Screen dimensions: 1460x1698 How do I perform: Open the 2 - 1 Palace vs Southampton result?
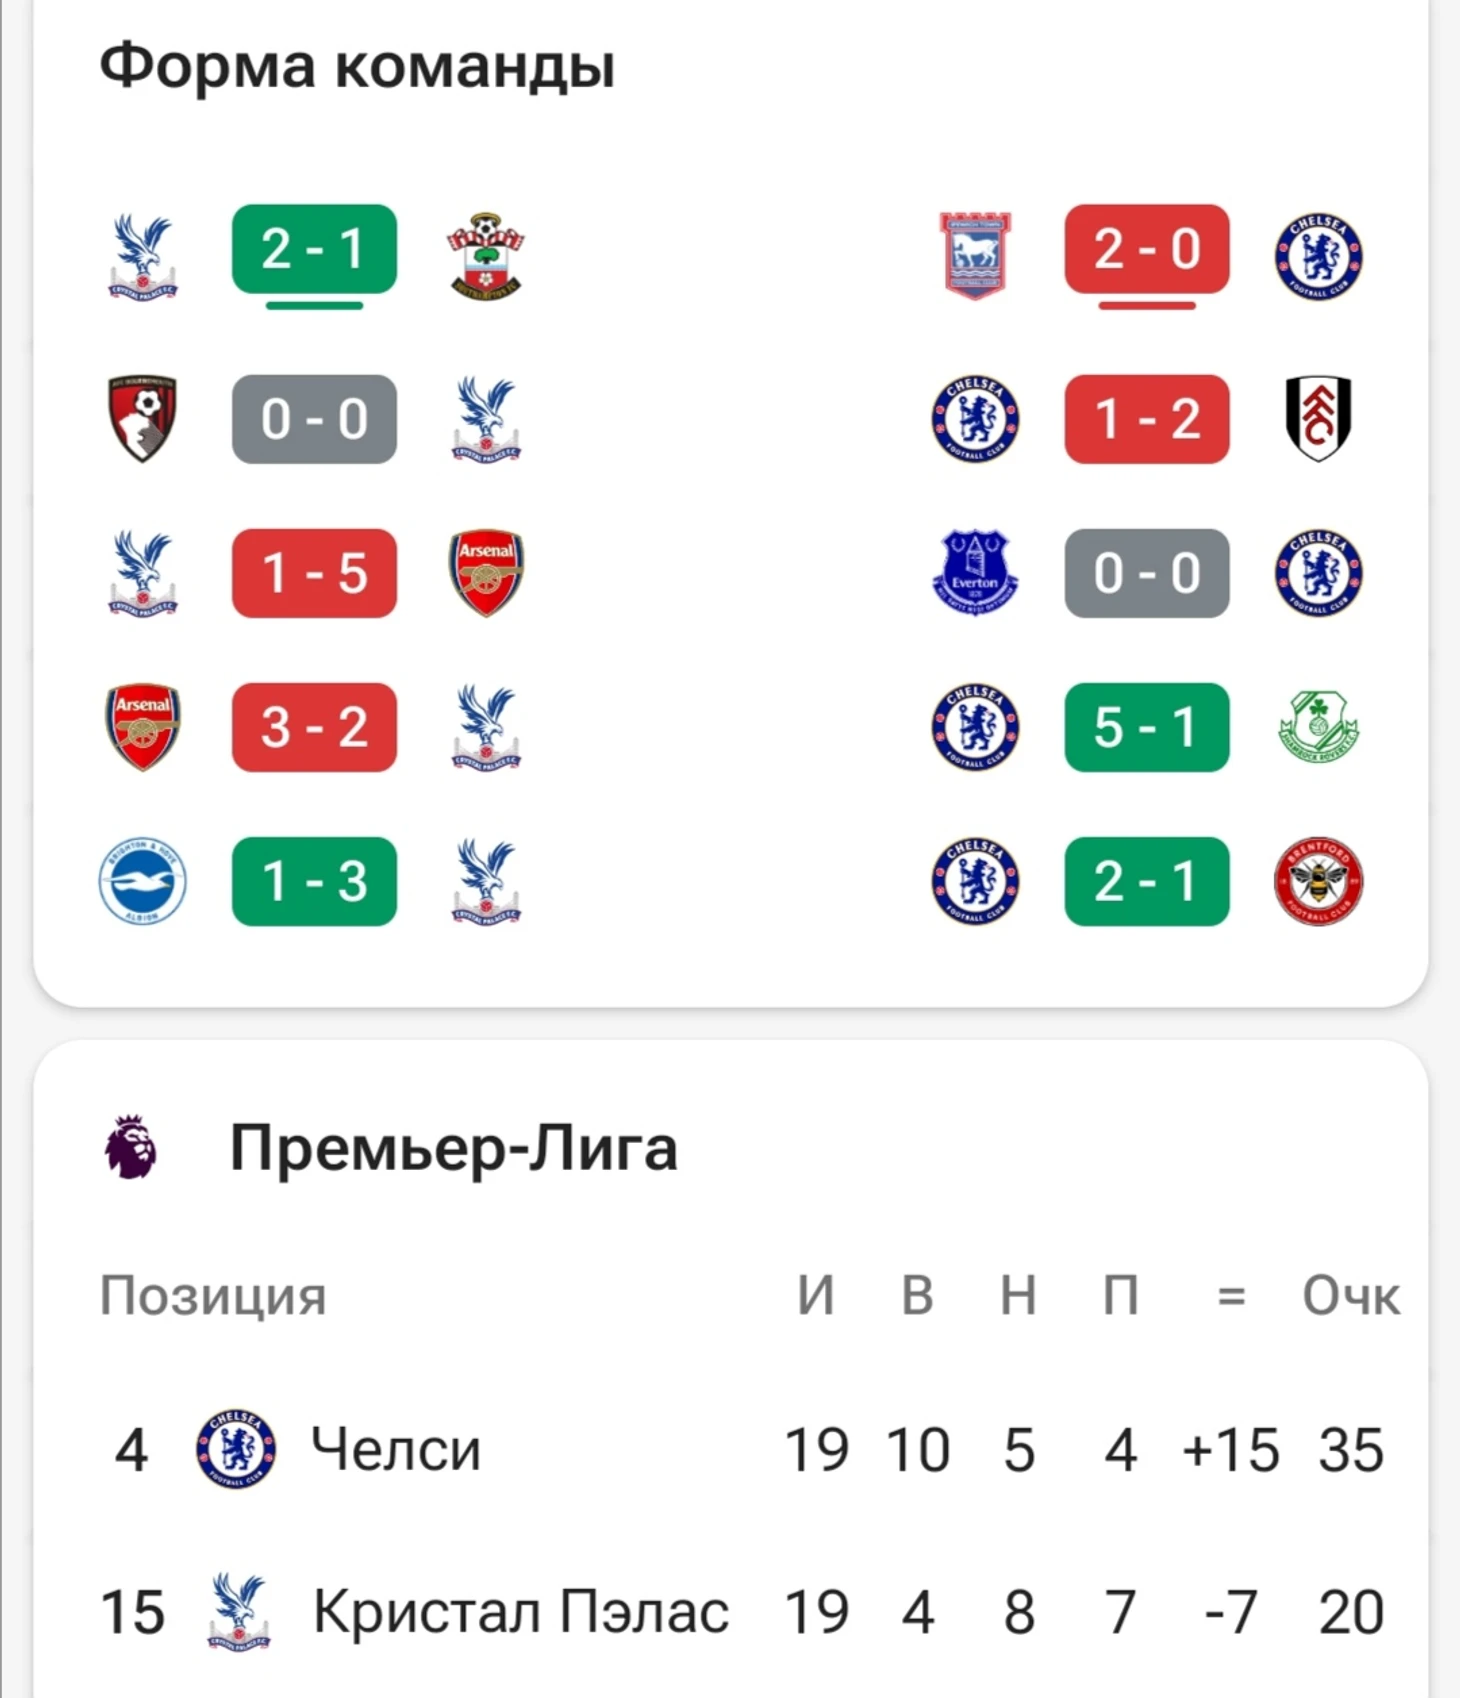(314, 249)
